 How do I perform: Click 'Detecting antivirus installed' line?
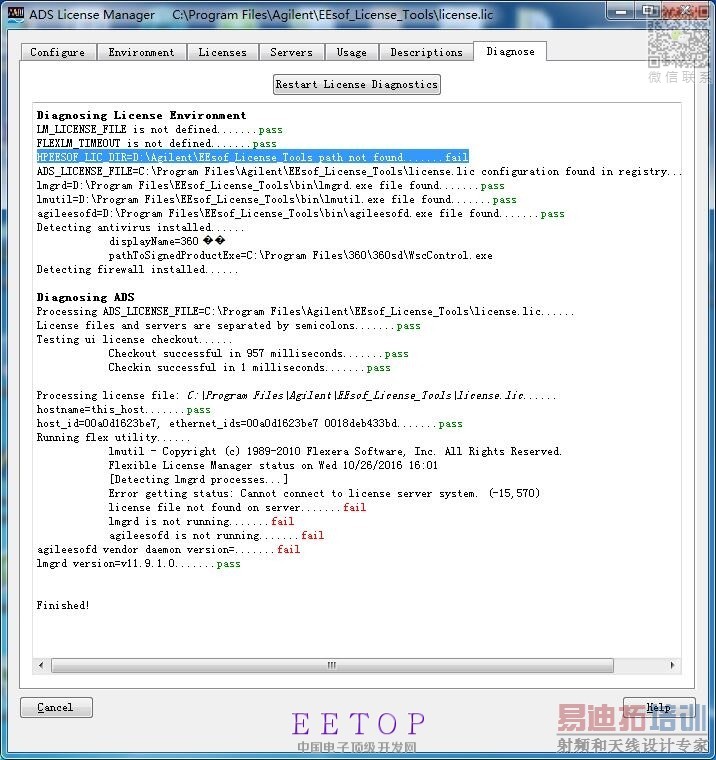141,227
